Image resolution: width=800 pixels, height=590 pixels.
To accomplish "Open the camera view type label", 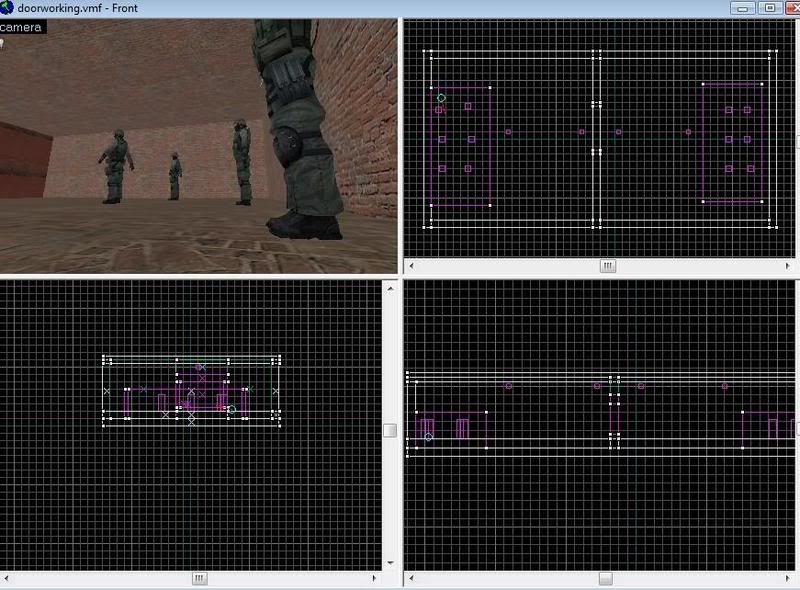I will click(22, 27).
